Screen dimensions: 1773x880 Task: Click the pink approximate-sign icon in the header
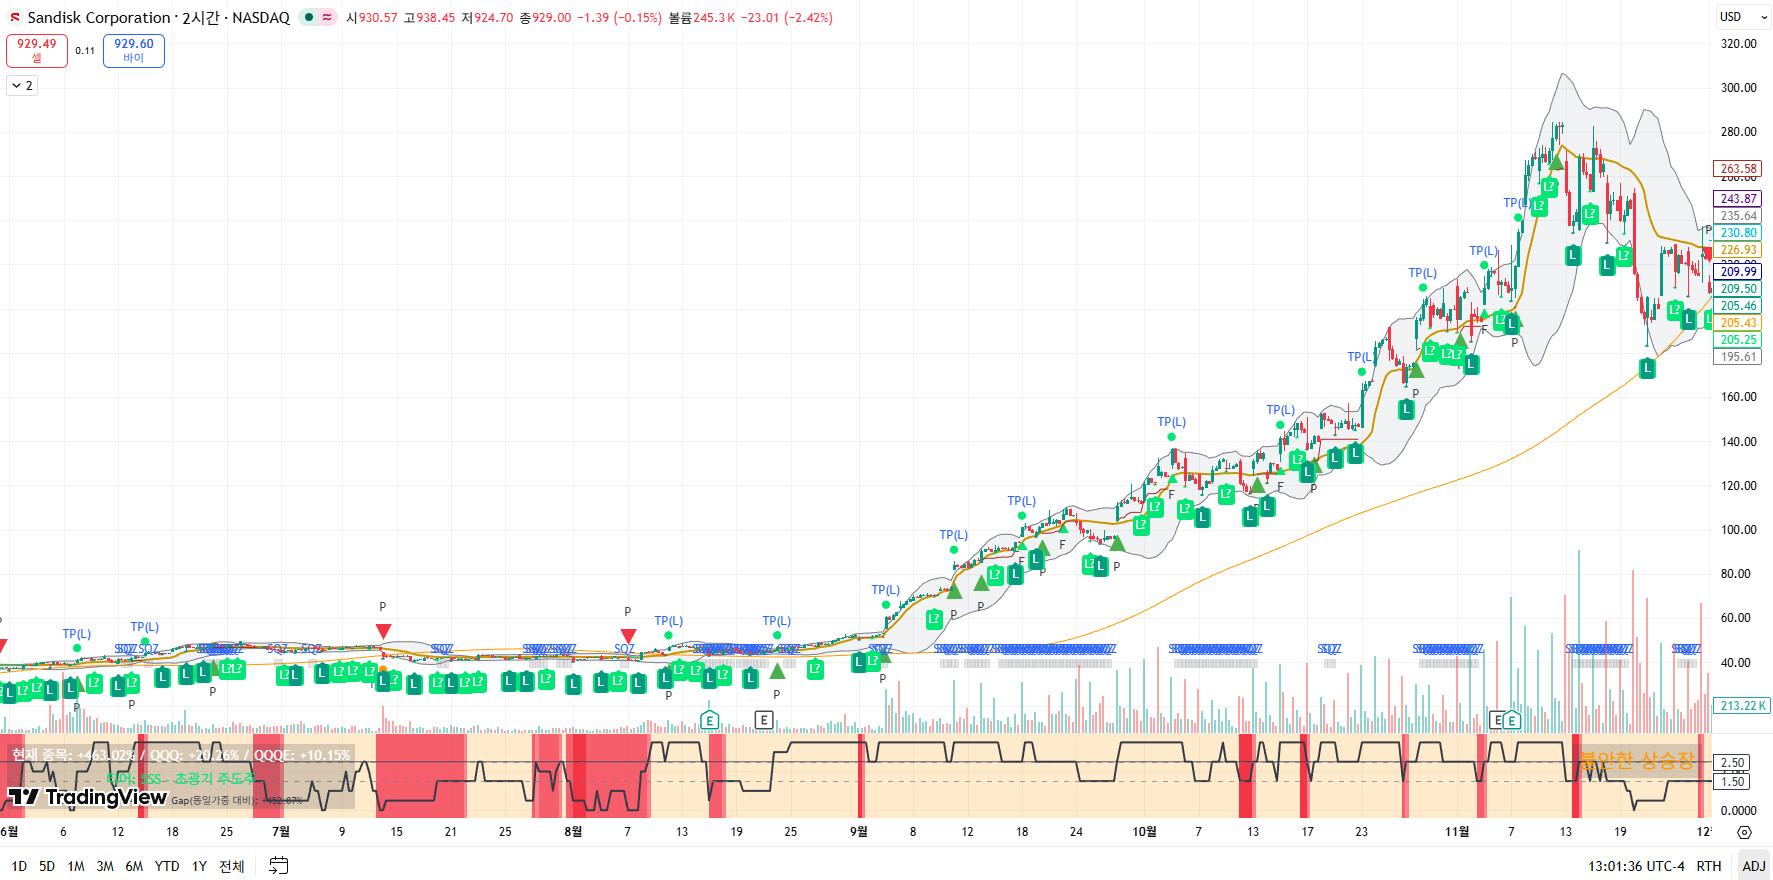click(x=327, y=17)
